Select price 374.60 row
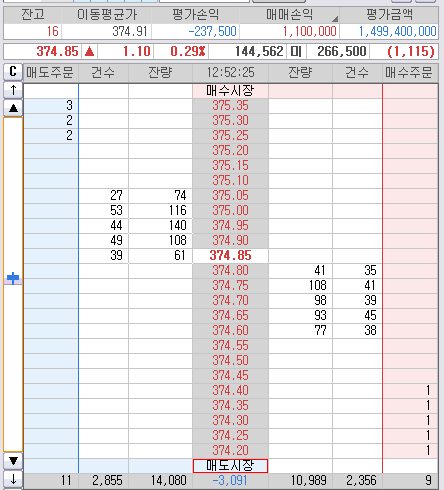Image resolution: width=444 pixels, height=490 pixels. (x=230, y=330)
